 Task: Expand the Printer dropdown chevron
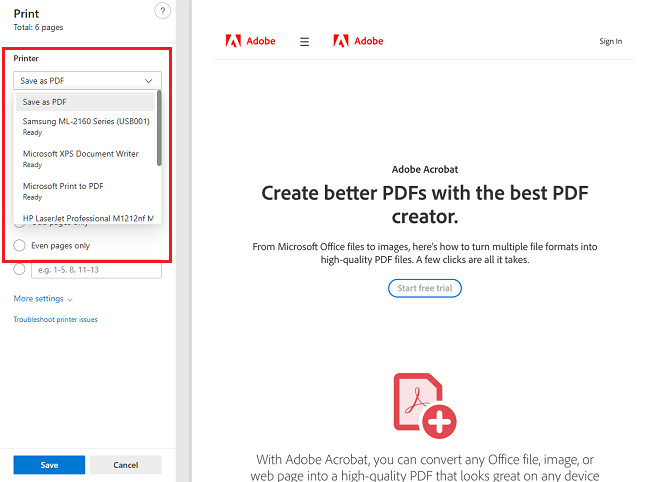pos(148,80)
